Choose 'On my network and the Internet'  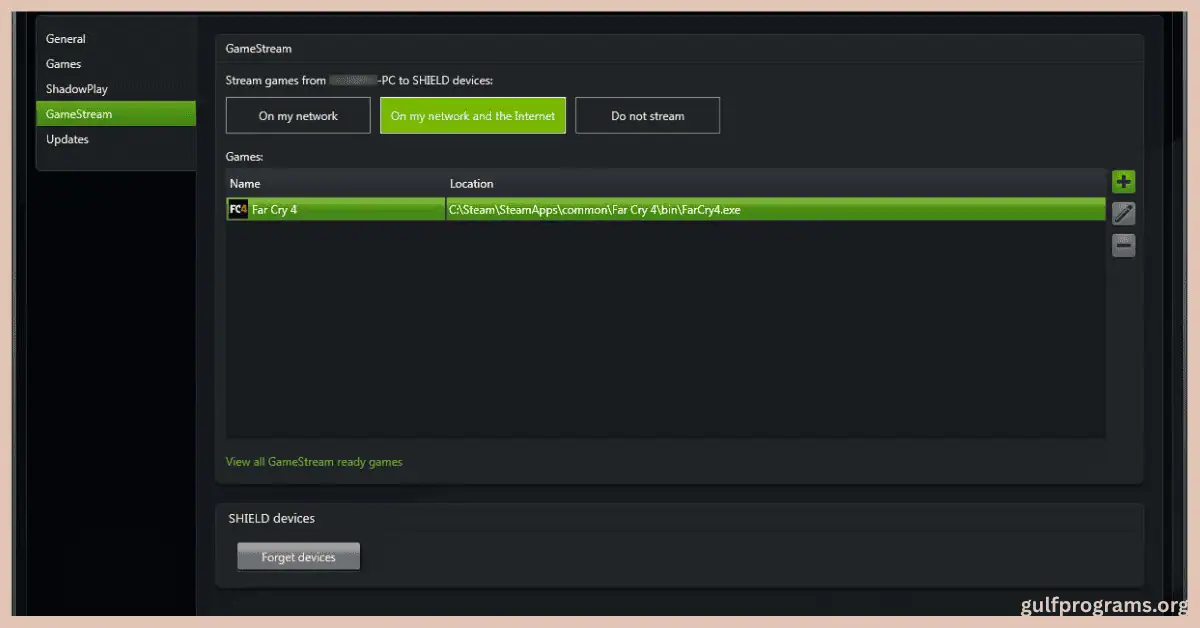473,116
